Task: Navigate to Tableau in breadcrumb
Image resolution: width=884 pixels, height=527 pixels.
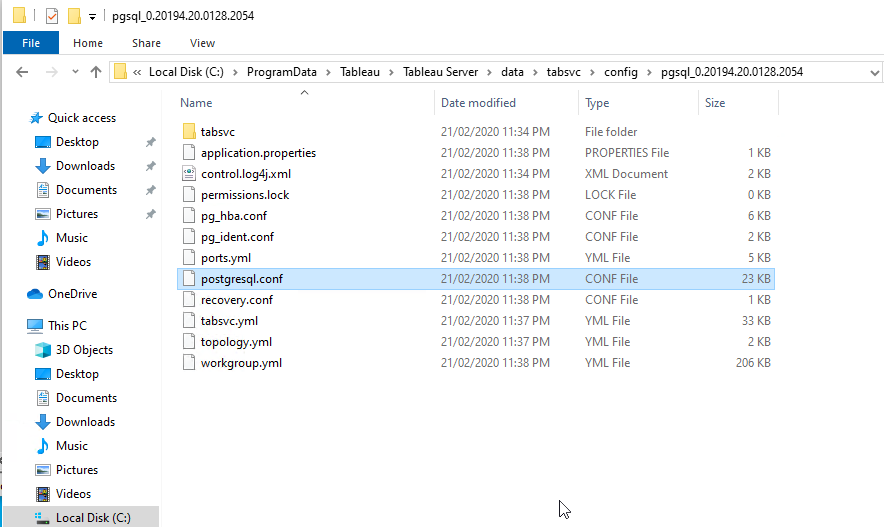Action: (x=360, y=72)
